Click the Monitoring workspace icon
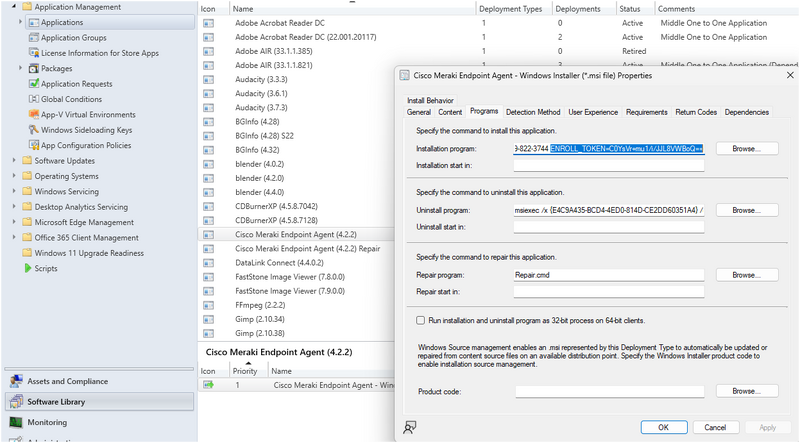The width and height of the screenshot is (800, 443). coord(16,422)
